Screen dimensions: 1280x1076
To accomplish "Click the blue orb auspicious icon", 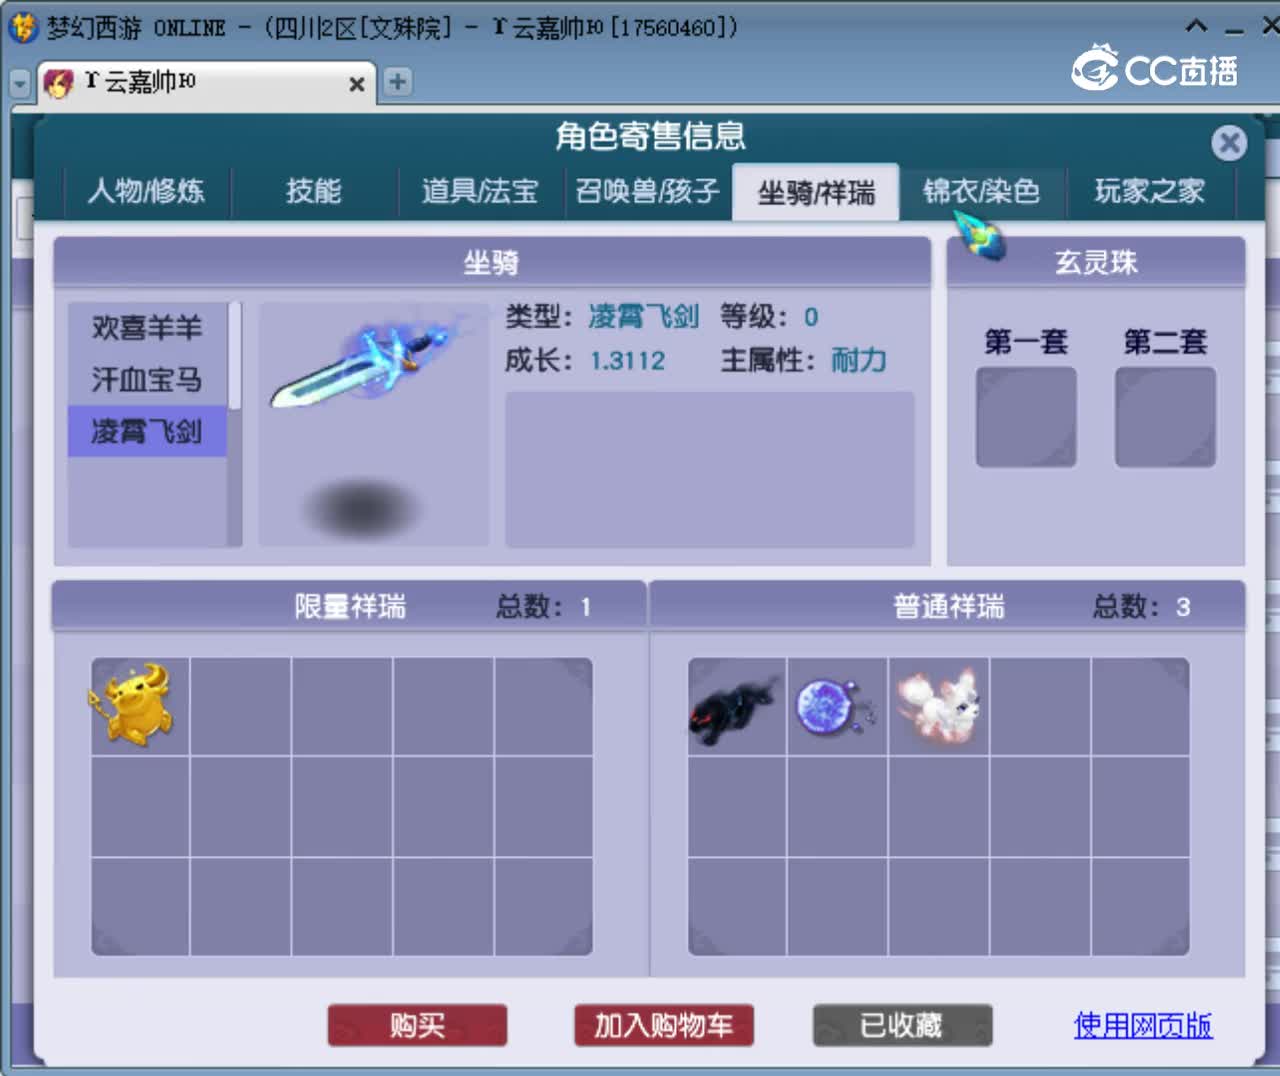I will (836, 706).
